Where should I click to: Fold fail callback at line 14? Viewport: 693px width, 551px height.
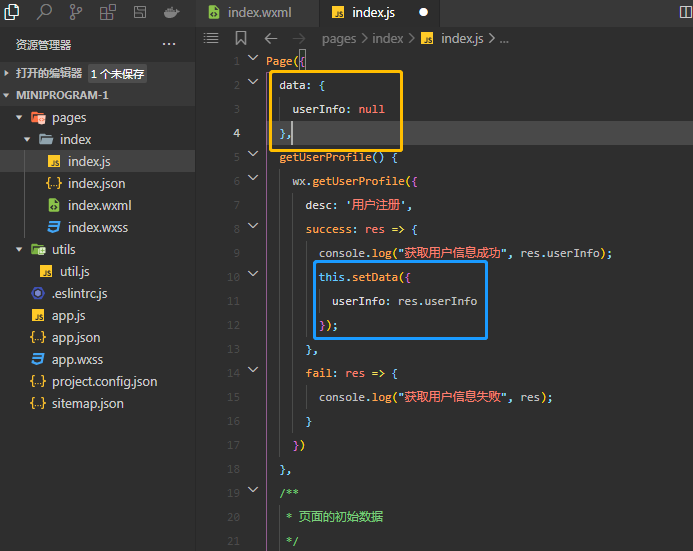coord(253,369)
